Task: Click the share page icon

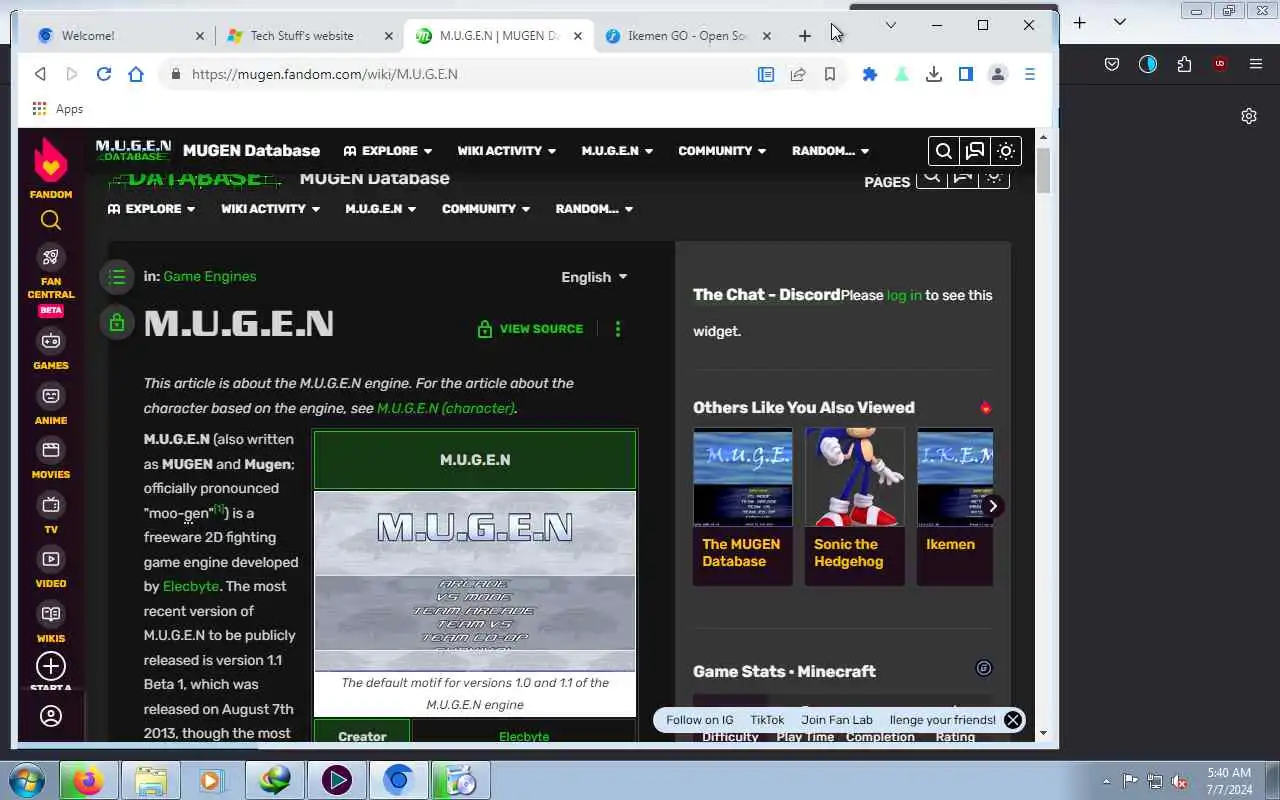Action: click(798, 74)
